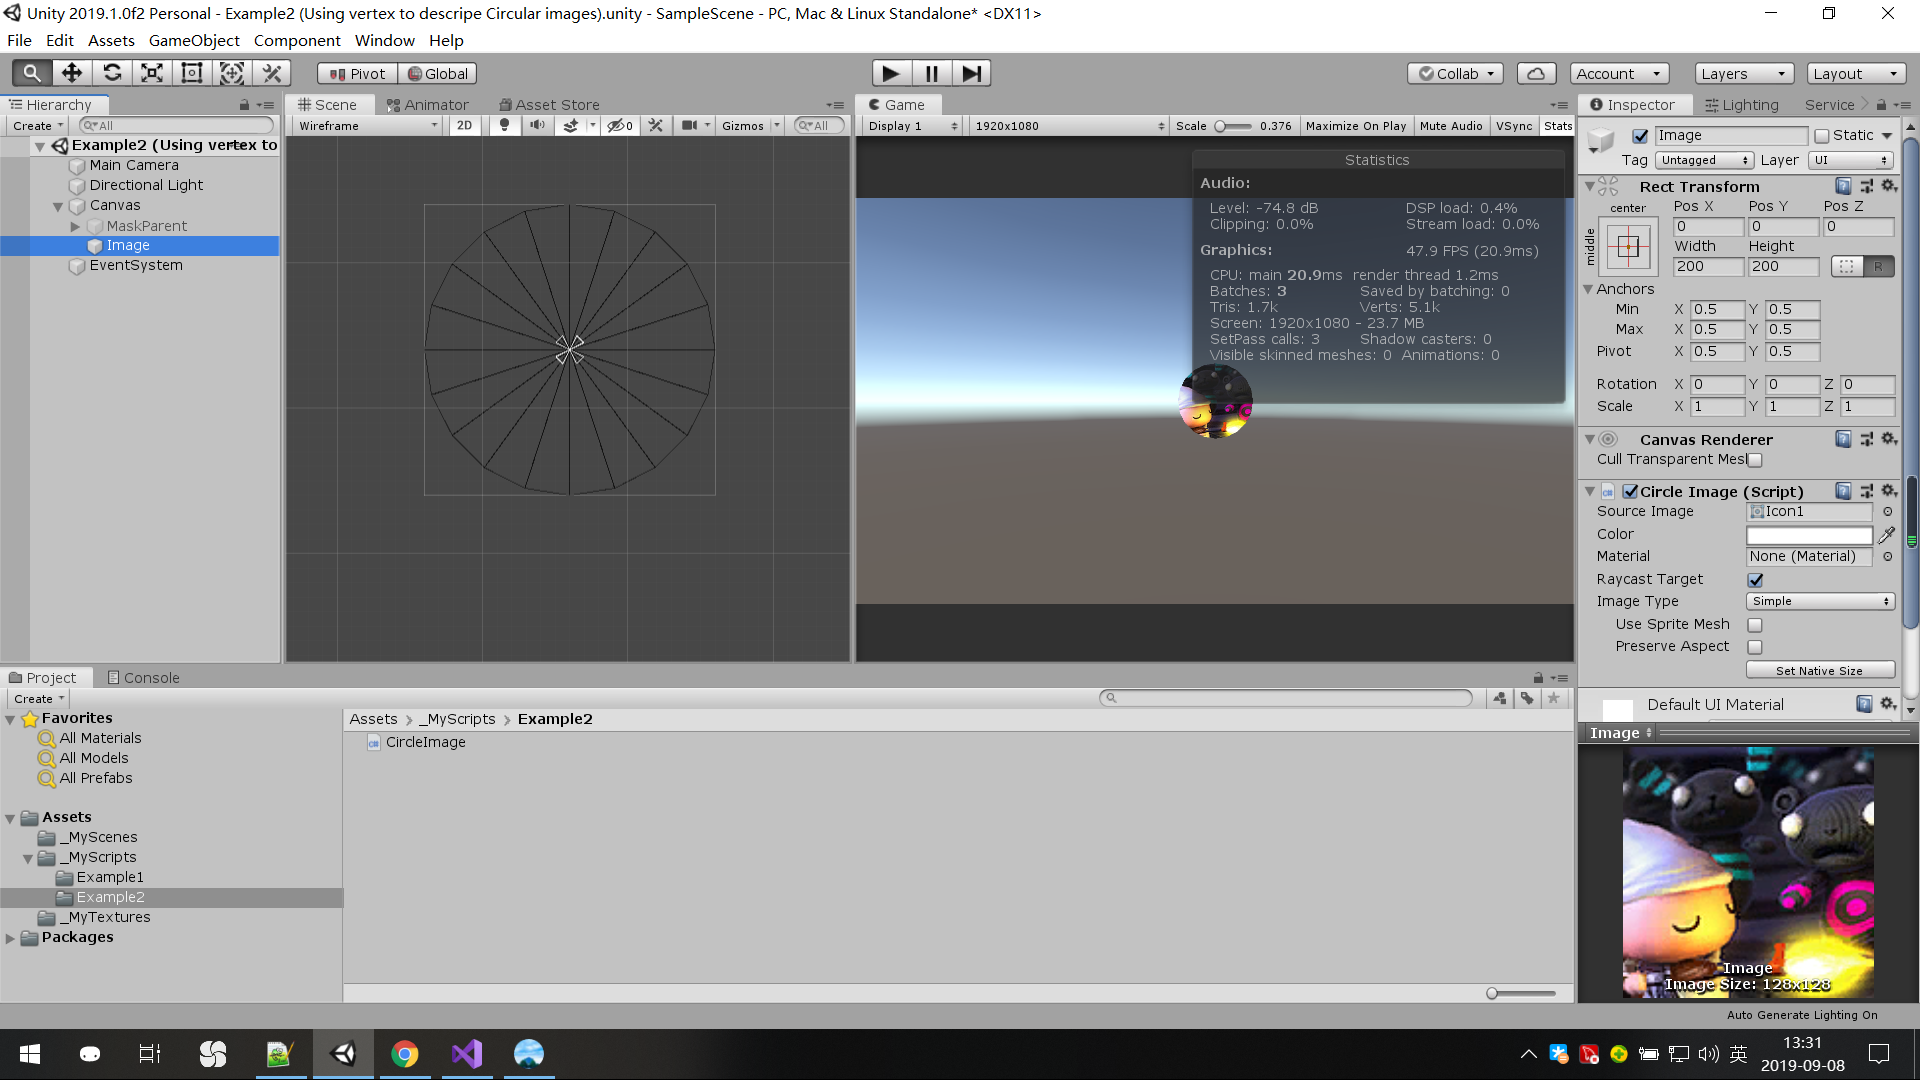This screenshot has height=1080, width=1920.
Task: Toggle the Static checkbox
Action: pyautogui.click(x=1821, y=136)
